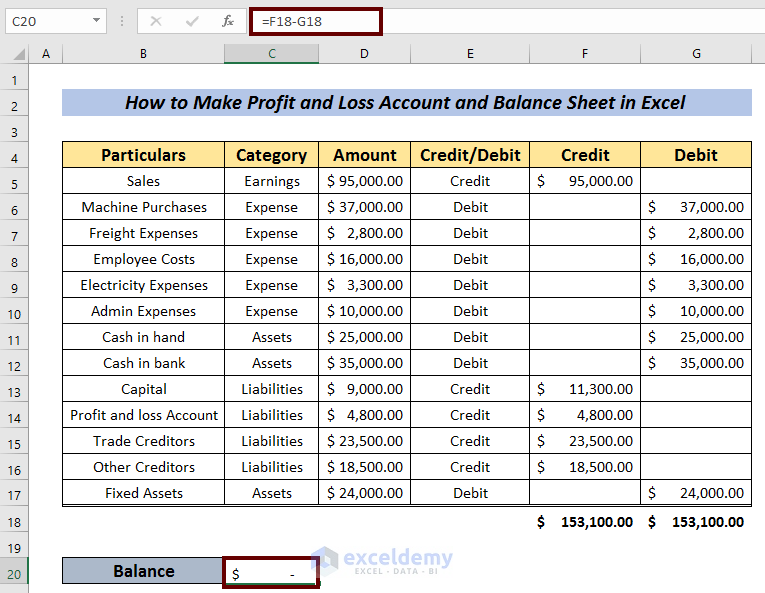The image size is (765, 593).
Task: Click the Cancel (X) formula bar icon
Action: (156, 21)
